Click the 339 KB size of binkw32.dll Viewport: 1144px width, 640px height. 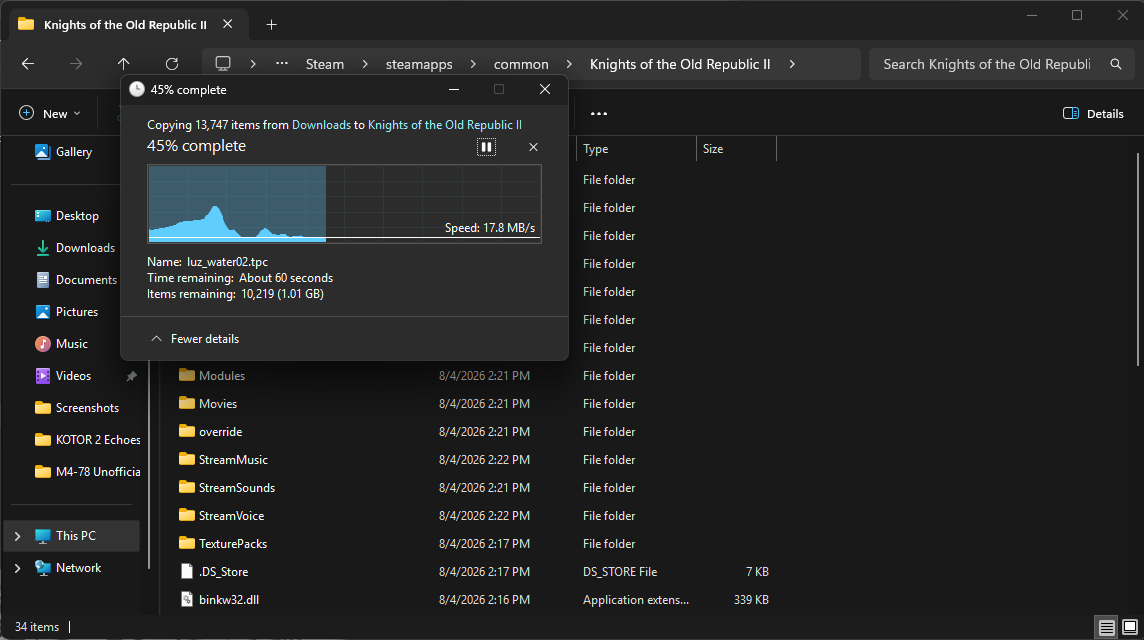click(751, 600)
